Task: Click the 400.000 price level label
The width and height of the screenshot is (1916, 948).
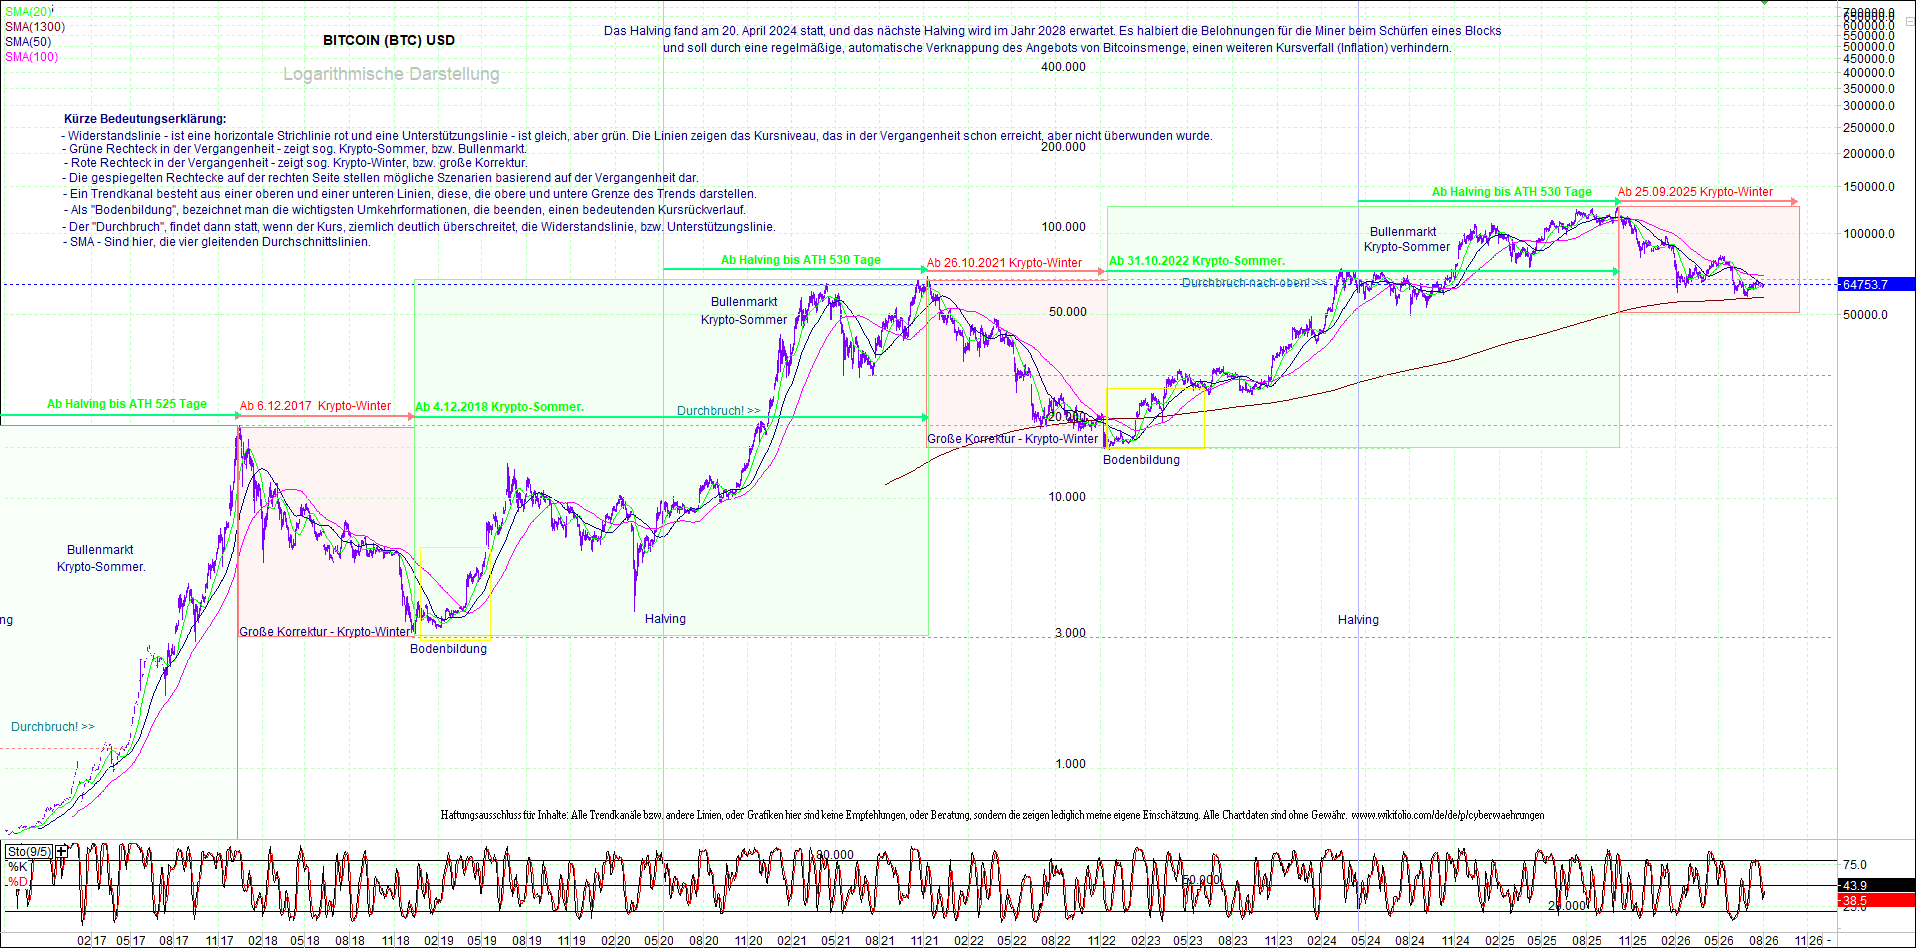Action: point(1063,67)
